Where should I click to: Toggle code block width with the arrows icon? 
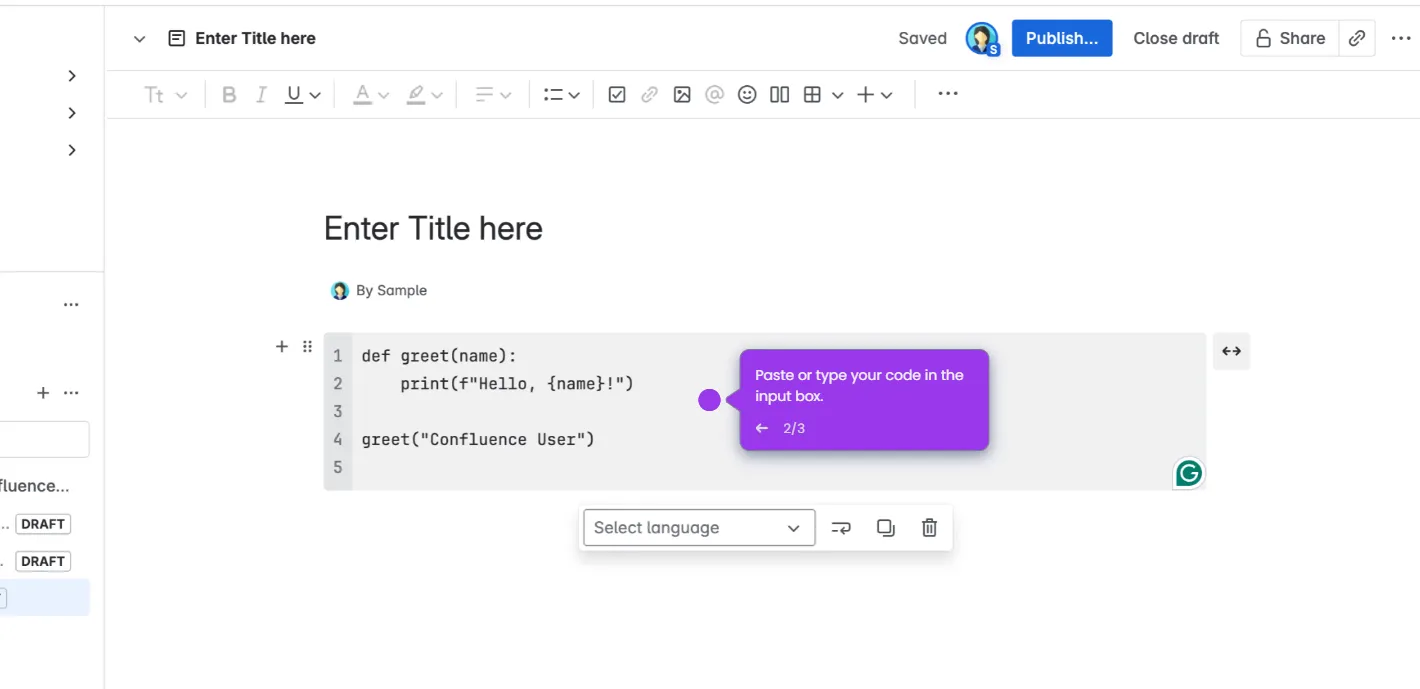click(1232, 351)
